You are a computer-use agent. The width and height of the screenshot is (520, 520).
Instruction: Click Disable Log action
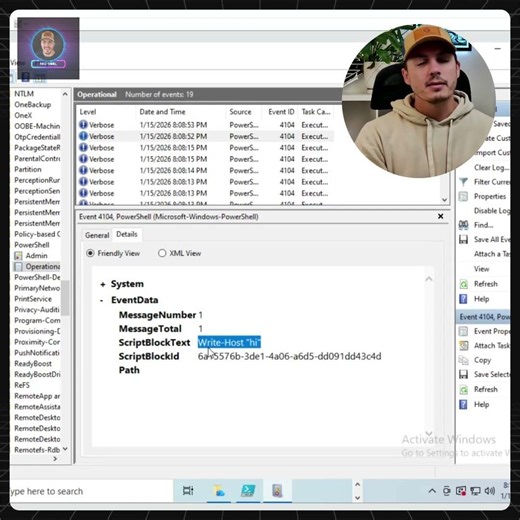[x=492, y=211]
